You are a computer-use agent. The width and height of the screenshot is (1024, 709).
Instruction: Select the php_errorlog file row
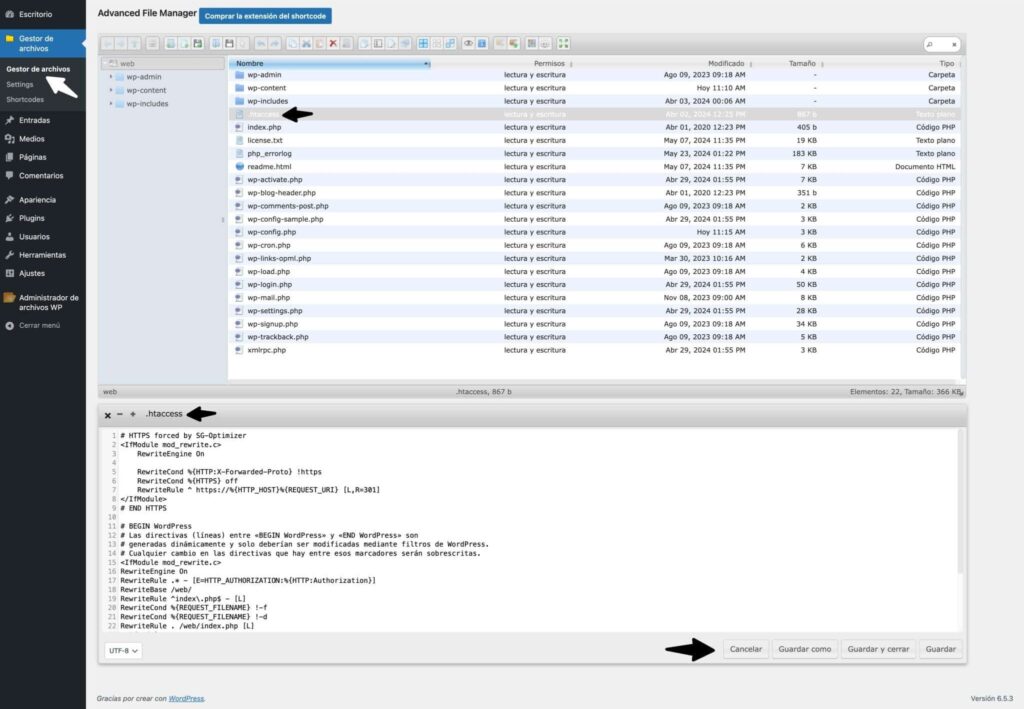[x=594, y=153]
